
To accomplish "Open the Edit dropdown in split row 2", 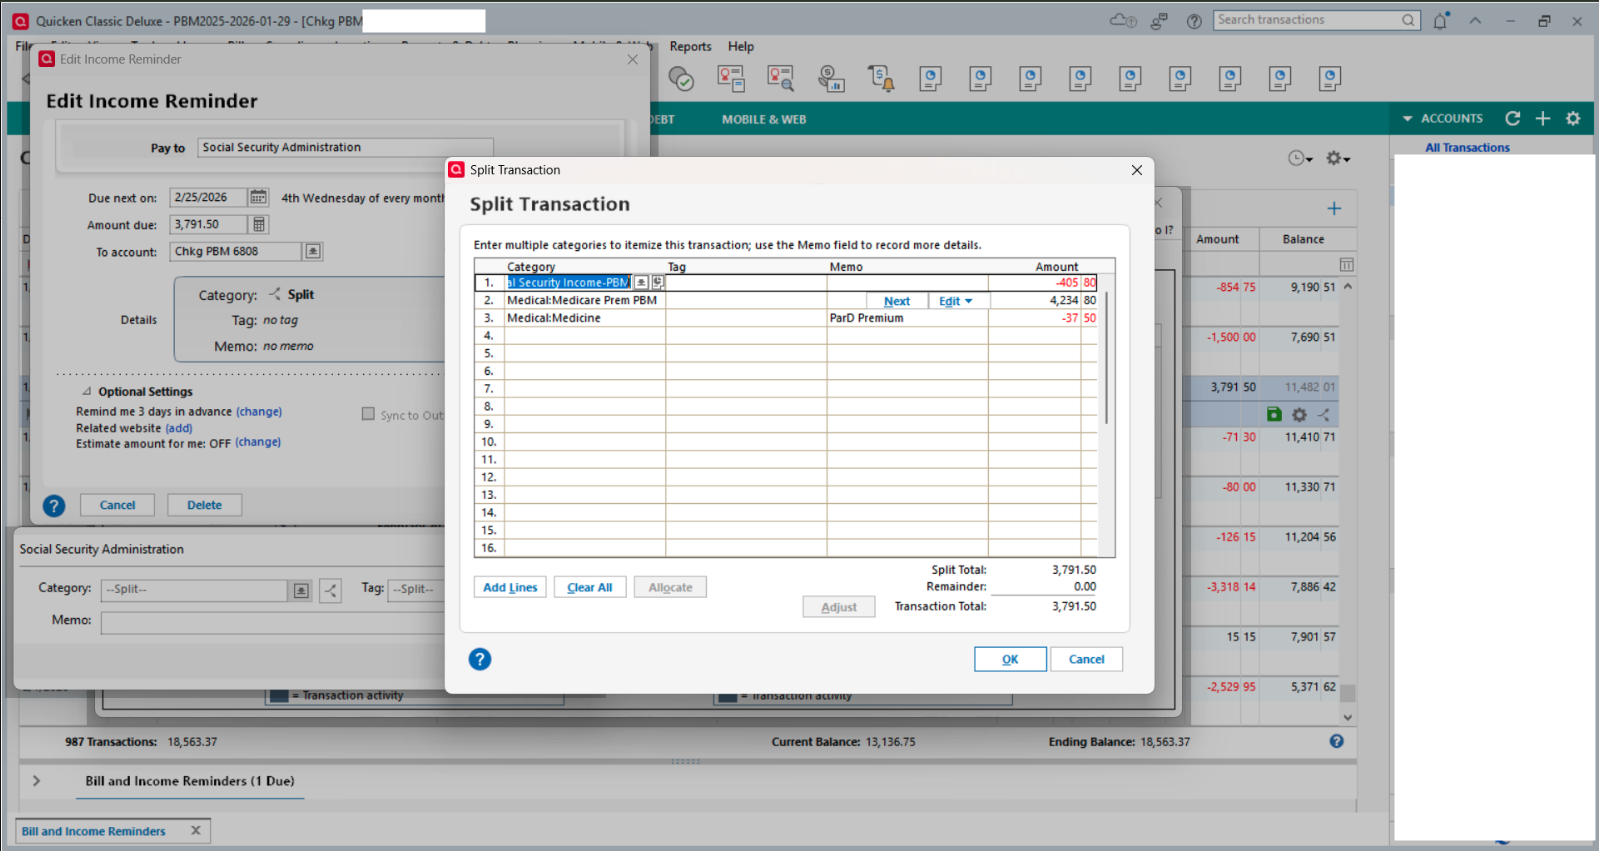I will tap(957, 301).
